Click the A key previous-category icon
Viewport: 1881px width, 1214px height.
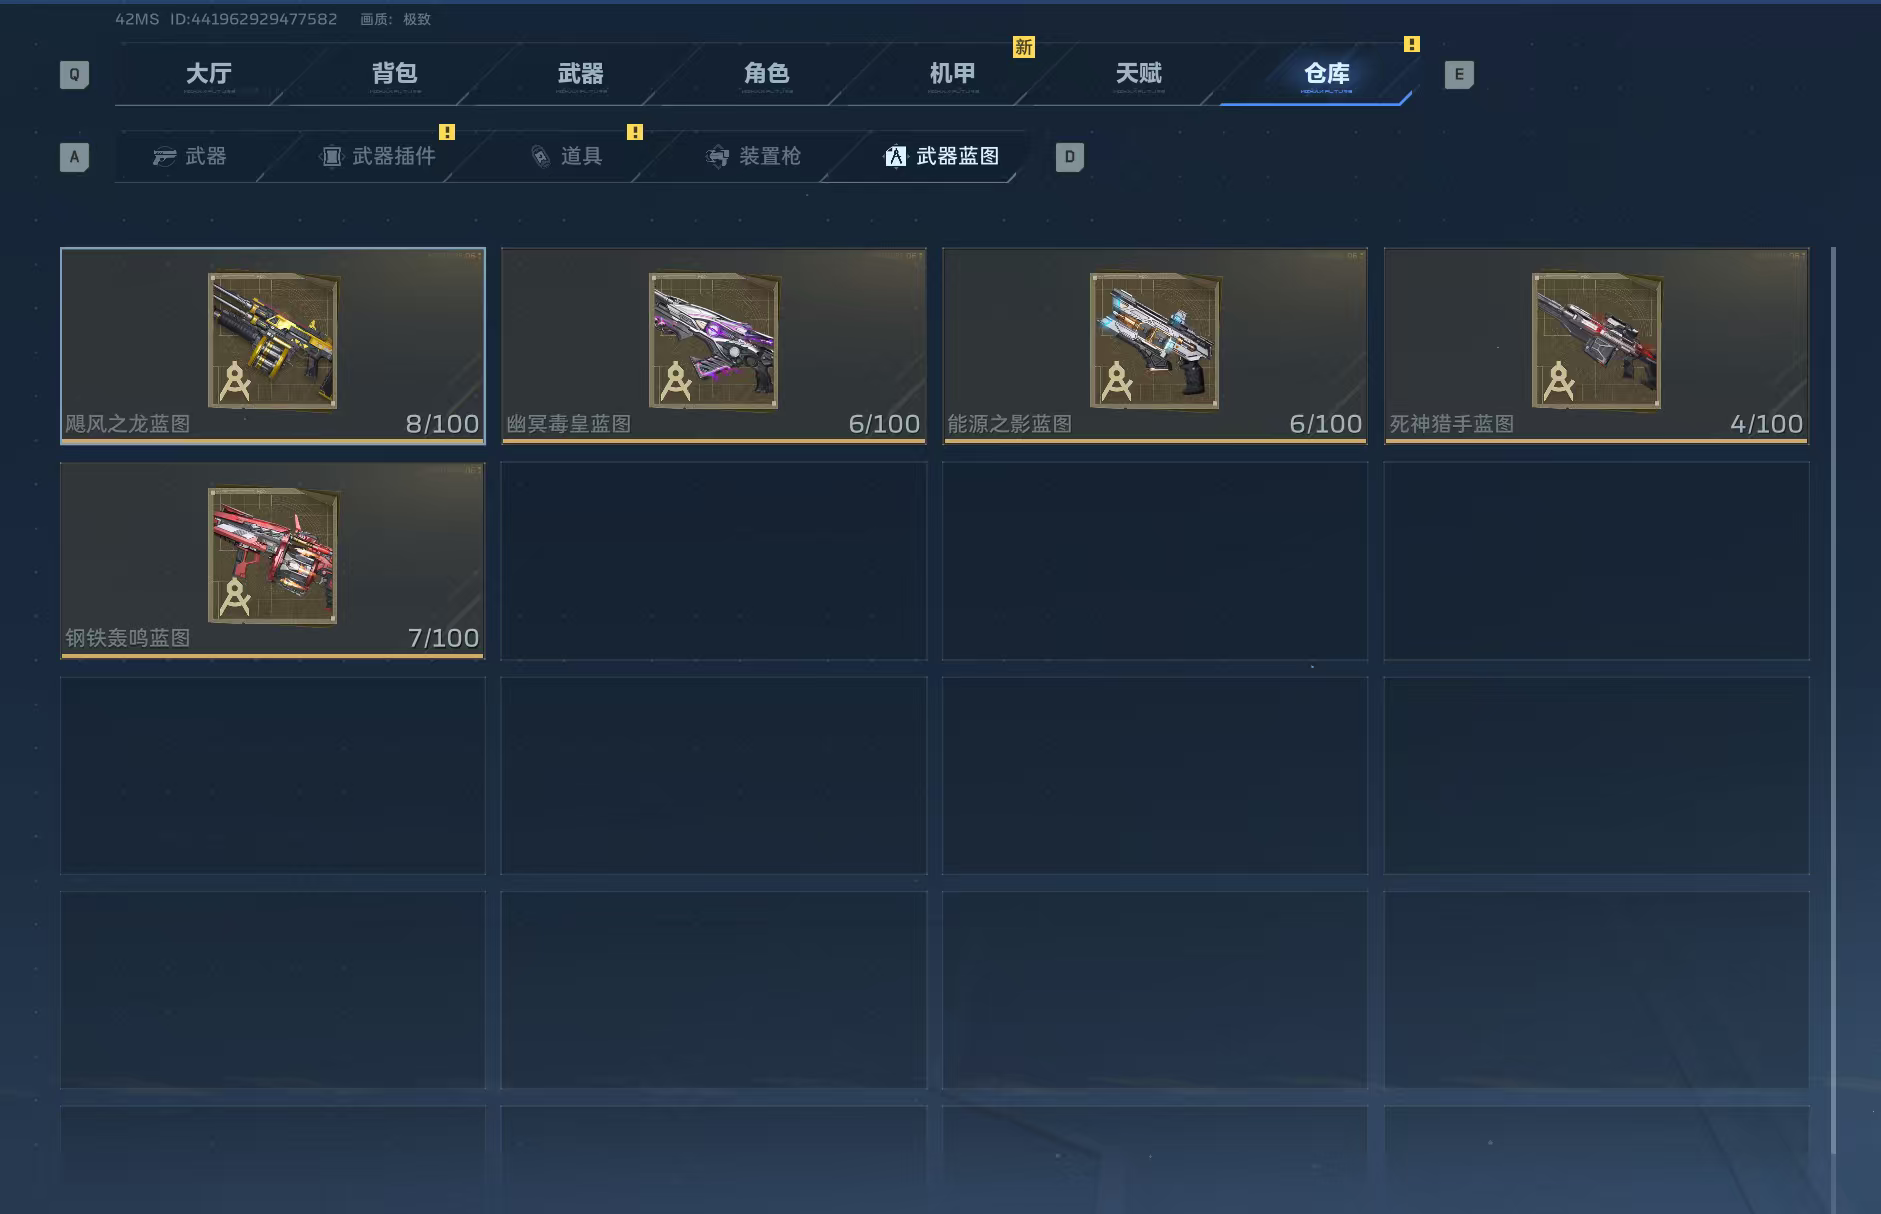(74, 157)
